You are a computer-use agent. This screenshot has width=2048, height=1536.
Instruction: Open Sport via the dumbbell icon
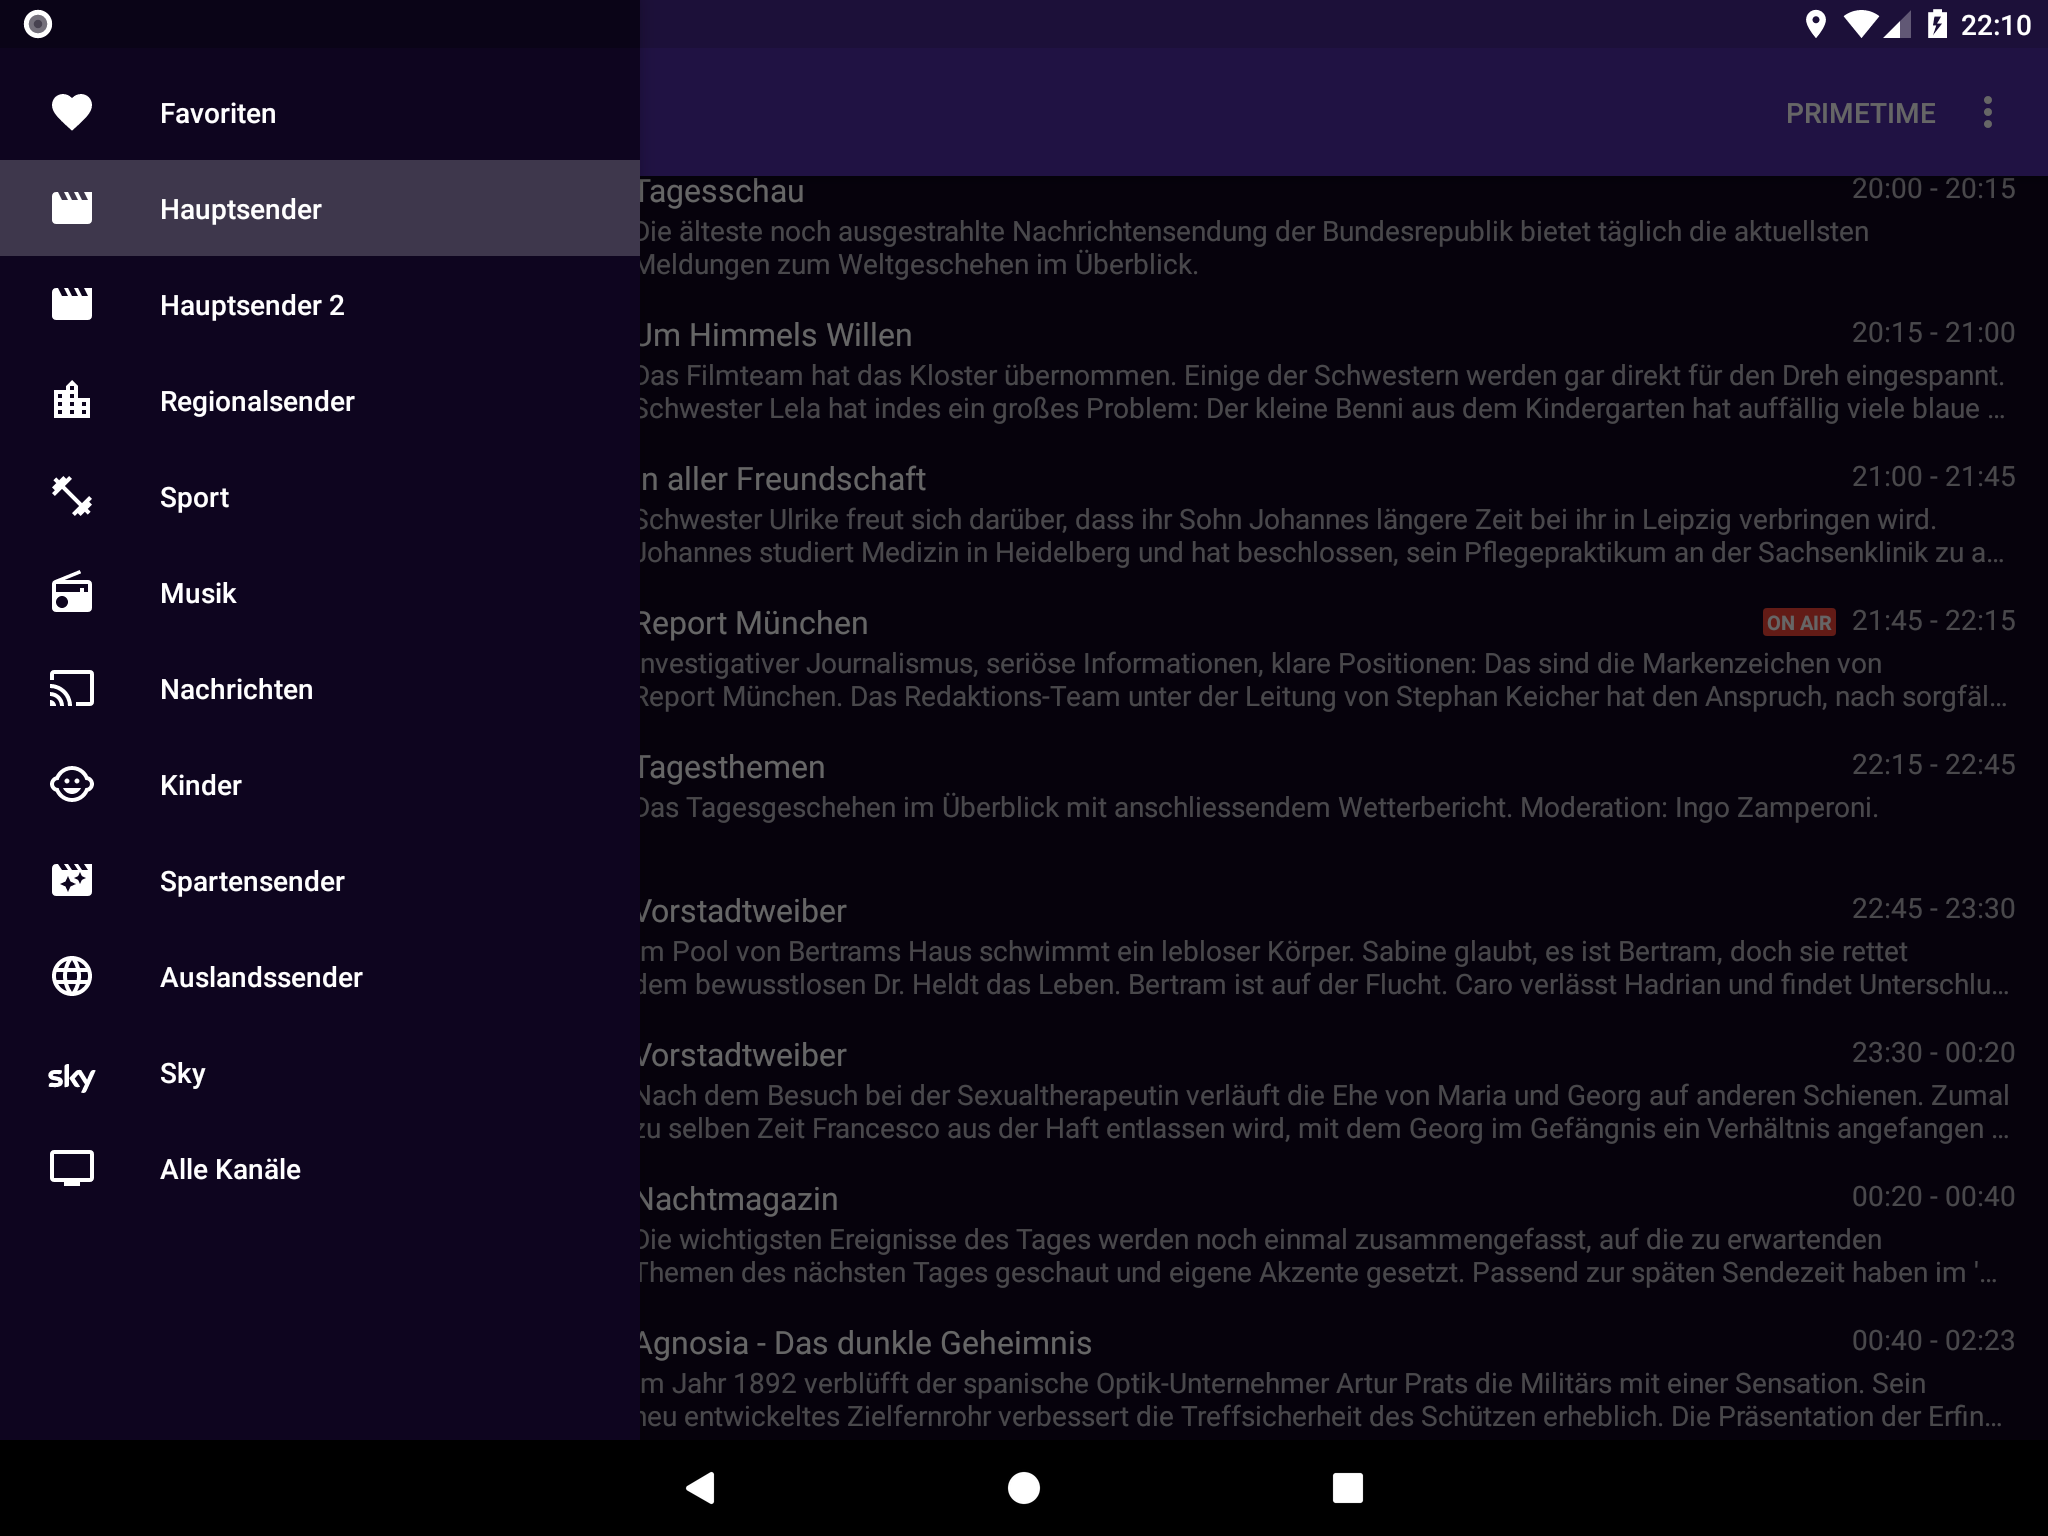tap(71, 496)
